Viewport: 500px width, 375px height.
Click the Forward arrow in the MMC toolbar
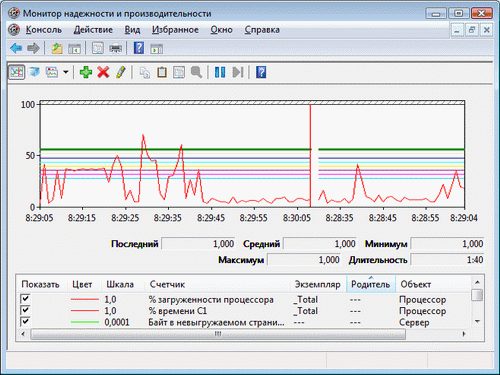coord(33,49)
